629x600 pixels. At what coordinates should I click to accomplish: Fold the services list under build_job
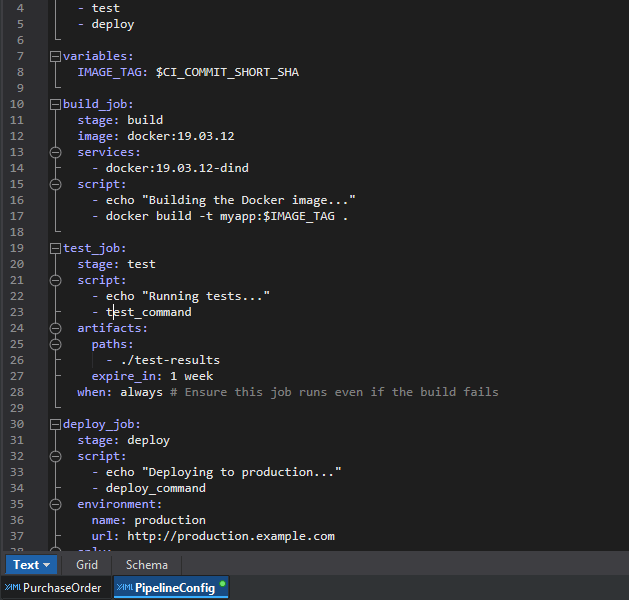(55, 152)
